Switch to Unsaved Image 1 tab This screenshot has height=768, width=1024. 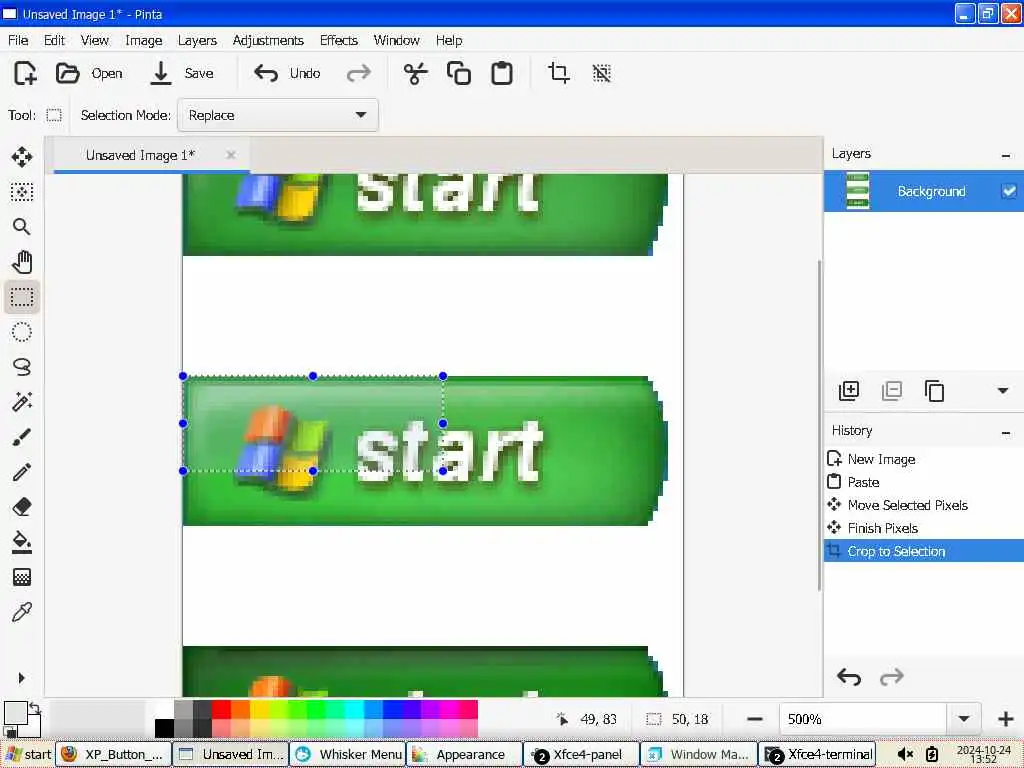[x=140, y=155]
